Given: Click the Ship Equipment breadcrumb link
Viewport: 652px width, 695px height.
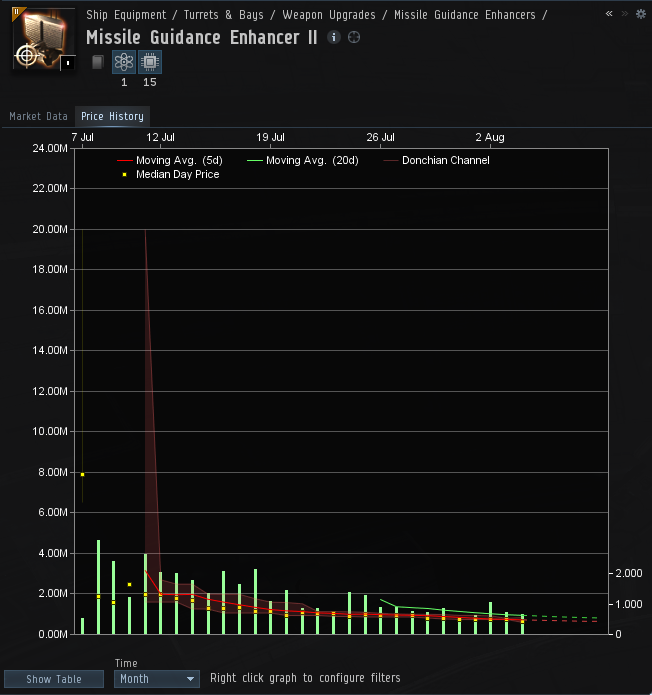Looking at the screenshot, I should tap(126, 15).
